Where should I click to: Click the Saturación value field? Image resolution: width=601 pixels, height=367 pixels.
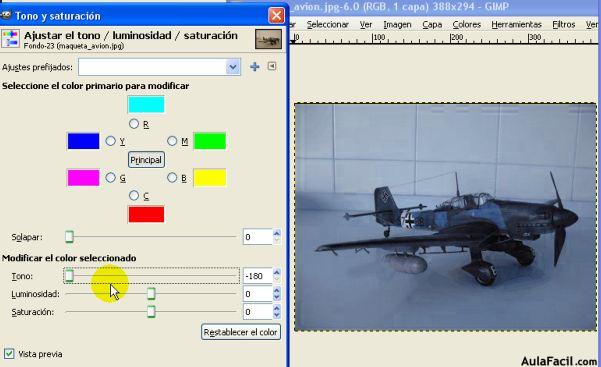click(258, 312)
